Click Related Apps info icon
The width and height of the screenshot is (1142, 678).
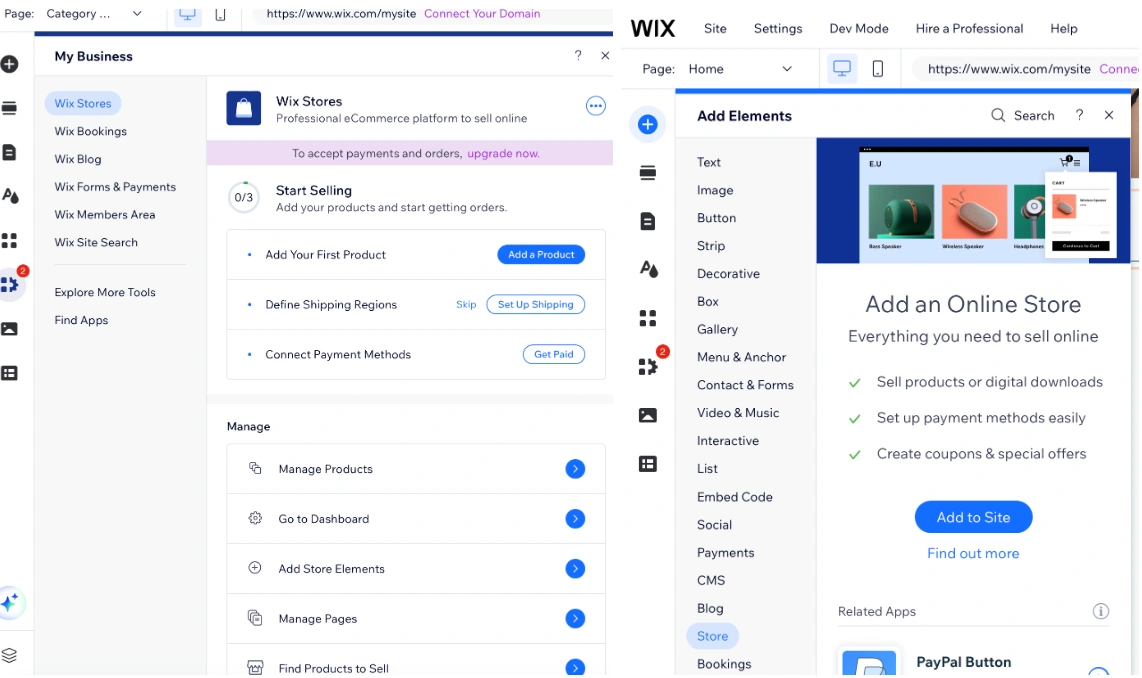point(1100,611)
